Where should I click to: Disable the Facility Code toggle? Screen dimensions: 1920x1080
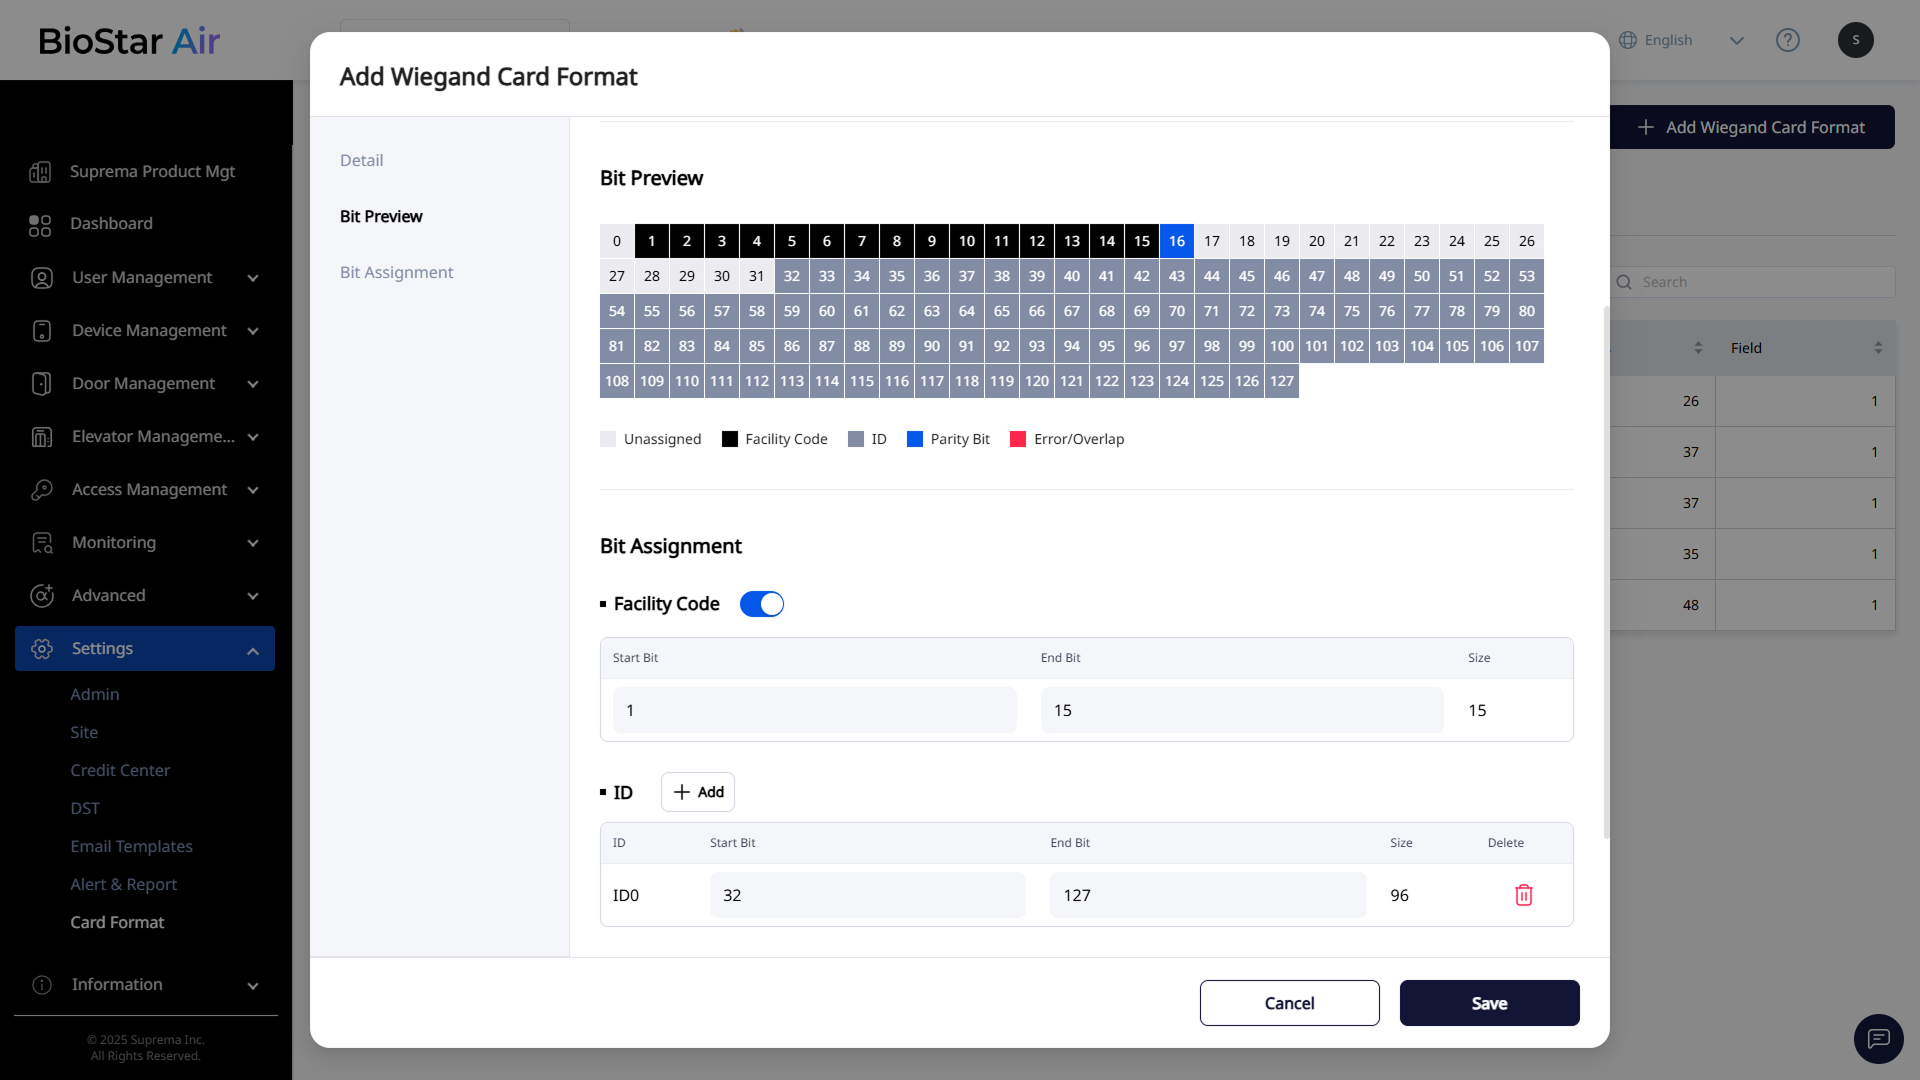coord(762,604)
